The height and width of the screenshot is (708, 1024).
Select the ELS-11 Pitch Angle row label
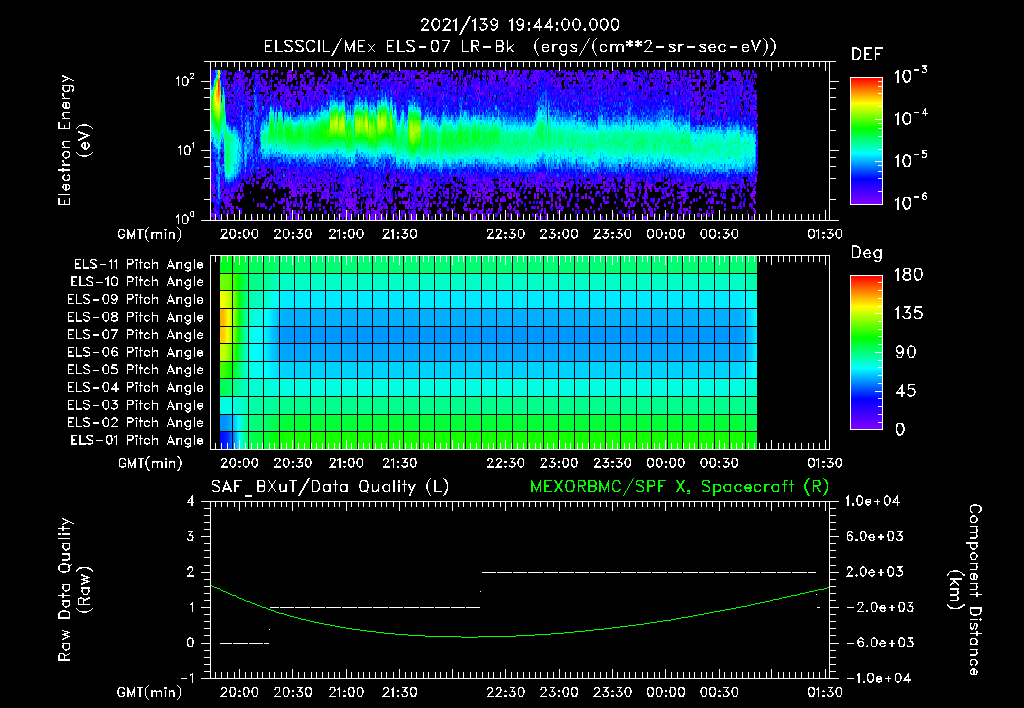(138, 265)
